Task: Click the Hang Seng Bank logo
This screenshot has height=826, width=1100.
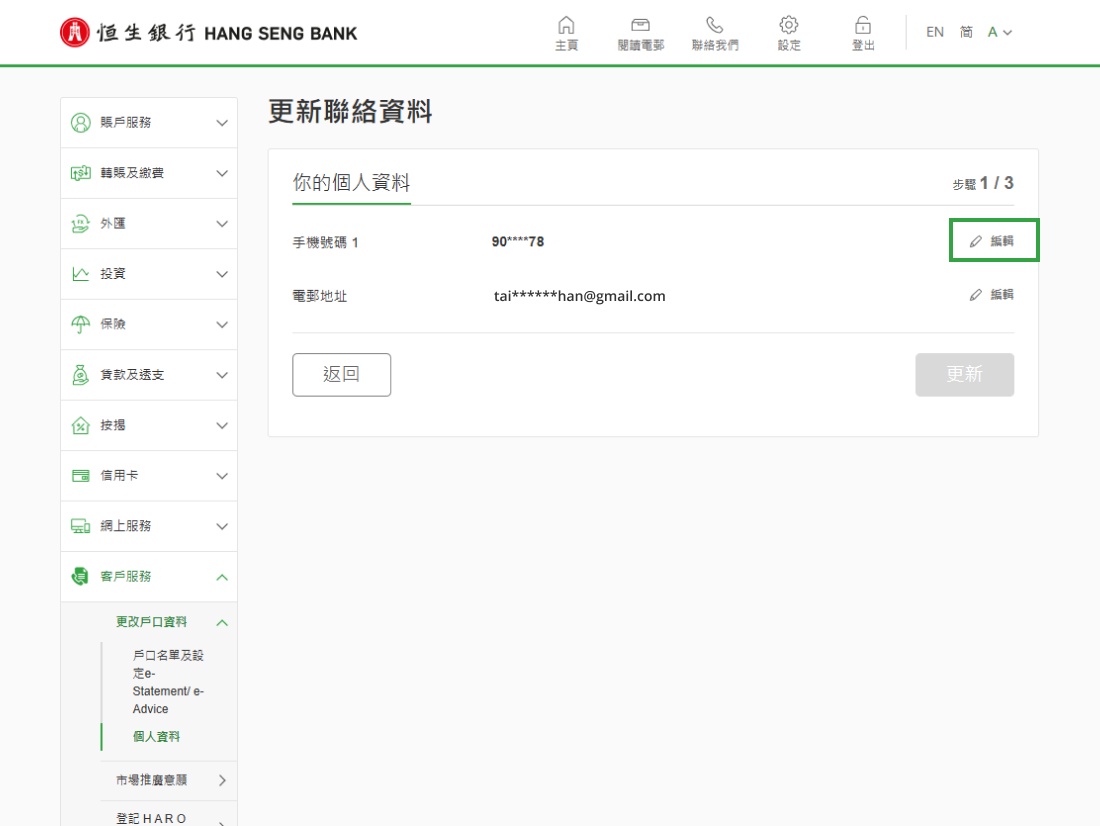Action: 208,33
